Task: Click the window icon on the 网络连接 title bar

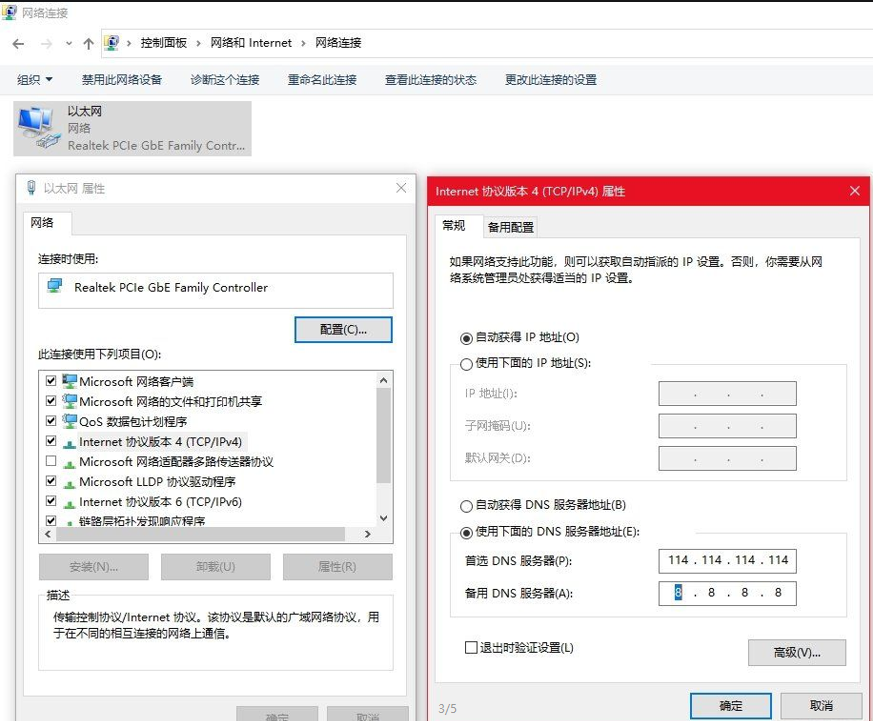Action: pyautogui.click(x=10, y=13)
